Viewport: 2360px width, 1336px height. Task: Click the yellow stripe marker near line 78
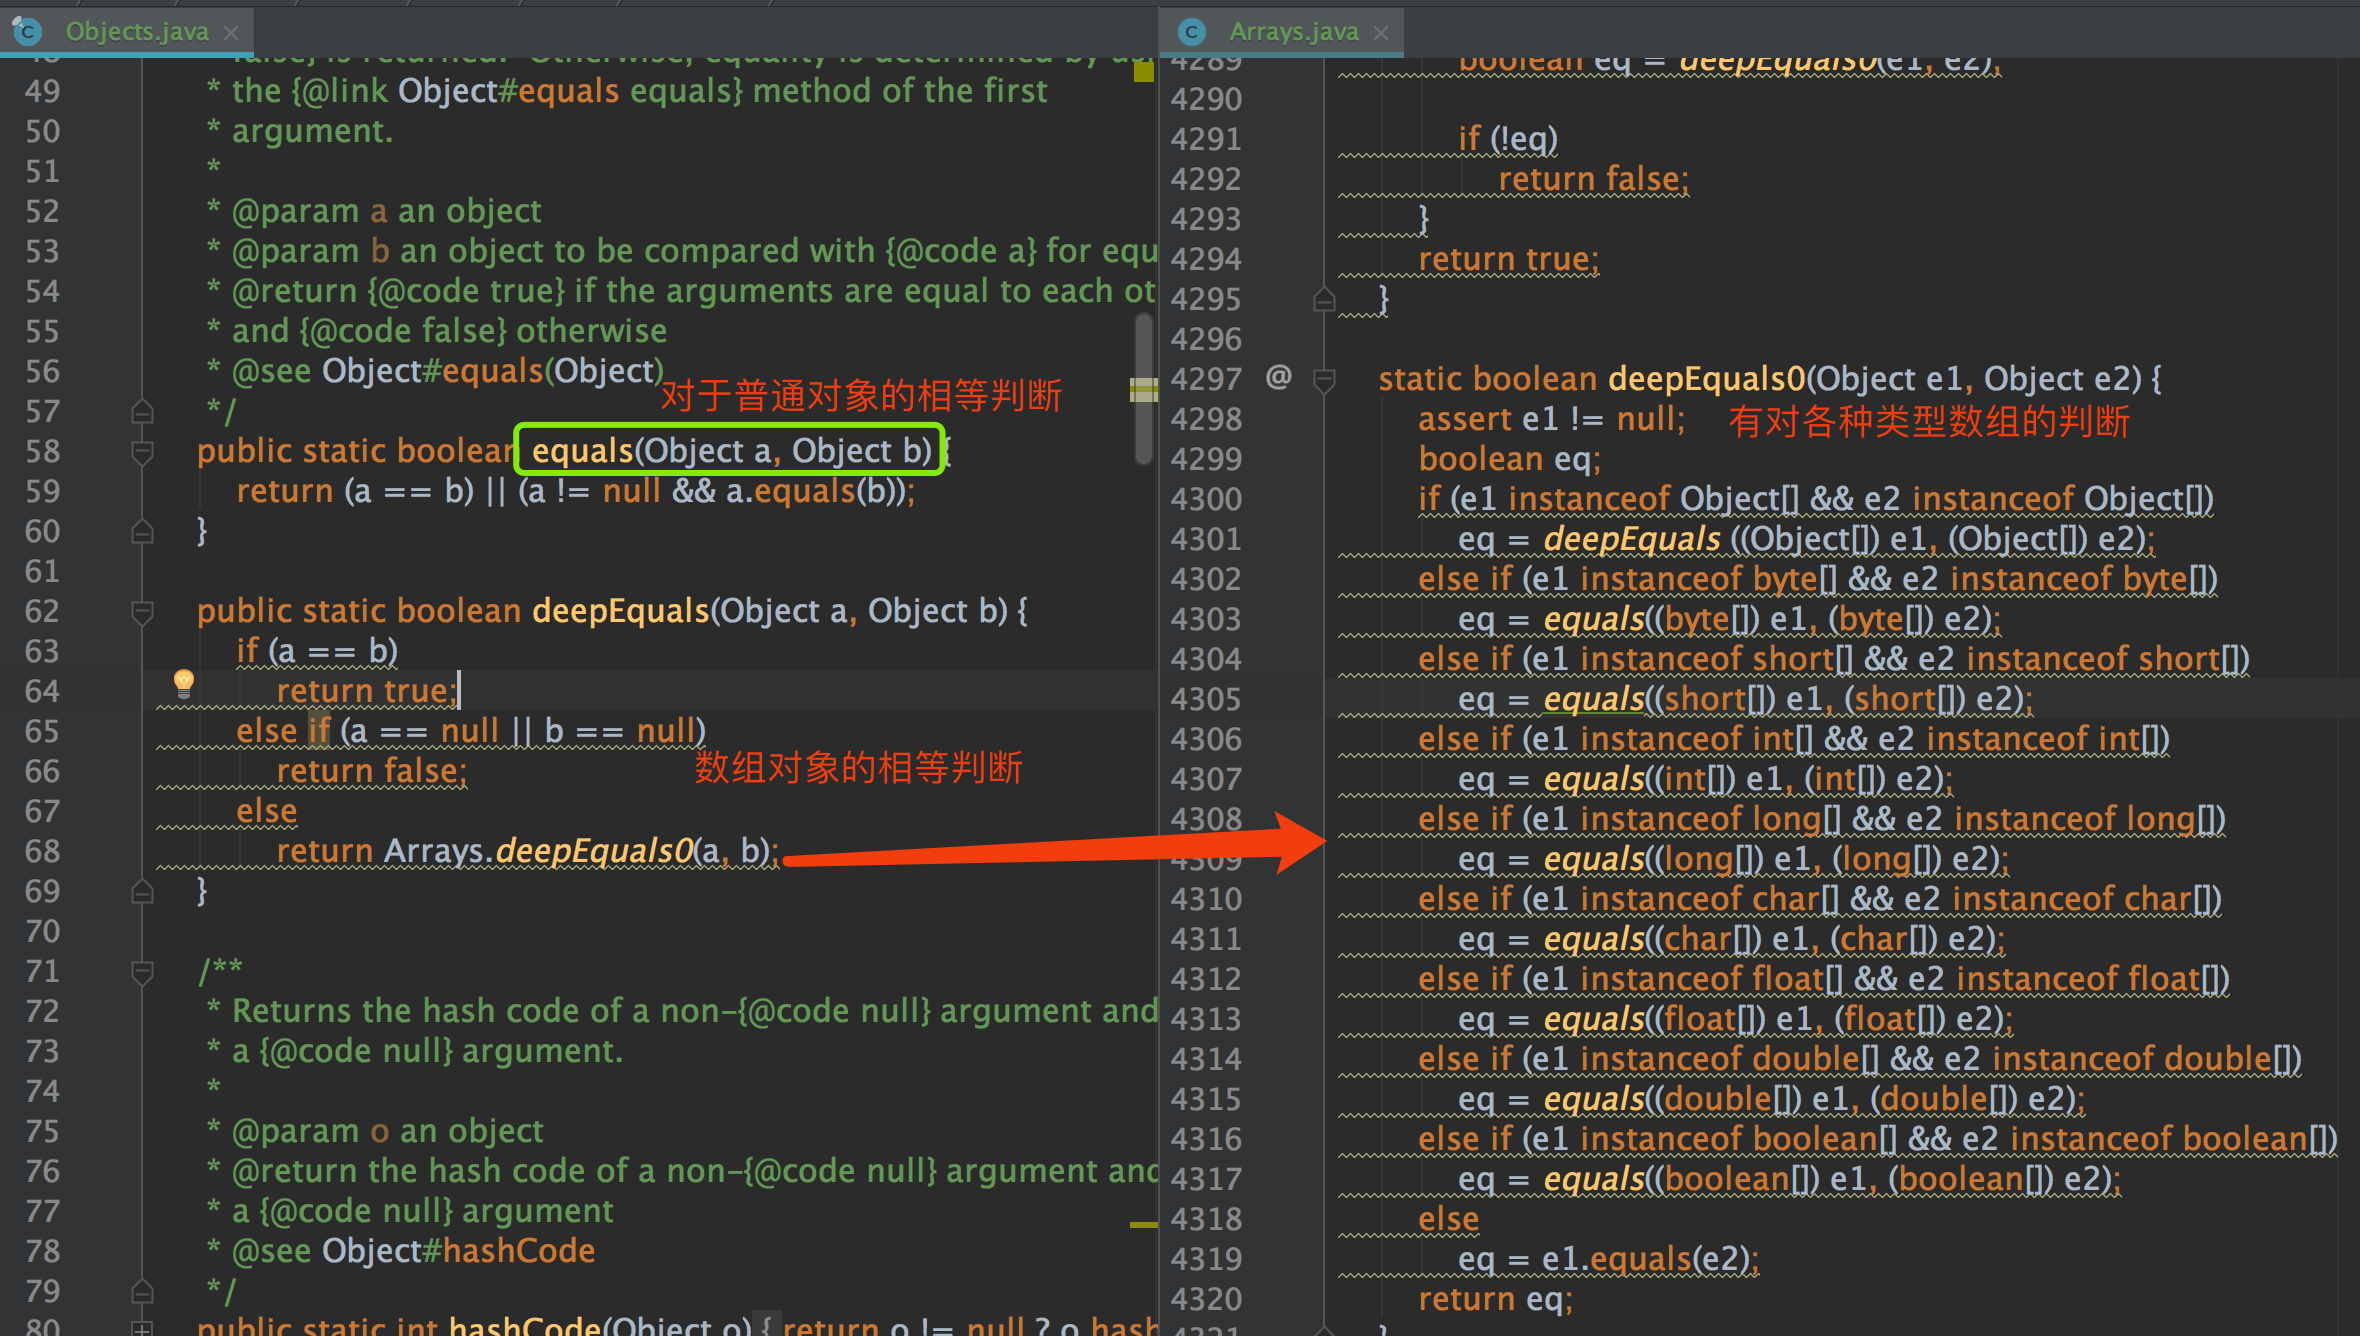pyautogui.click(x=1143, y=1224)
